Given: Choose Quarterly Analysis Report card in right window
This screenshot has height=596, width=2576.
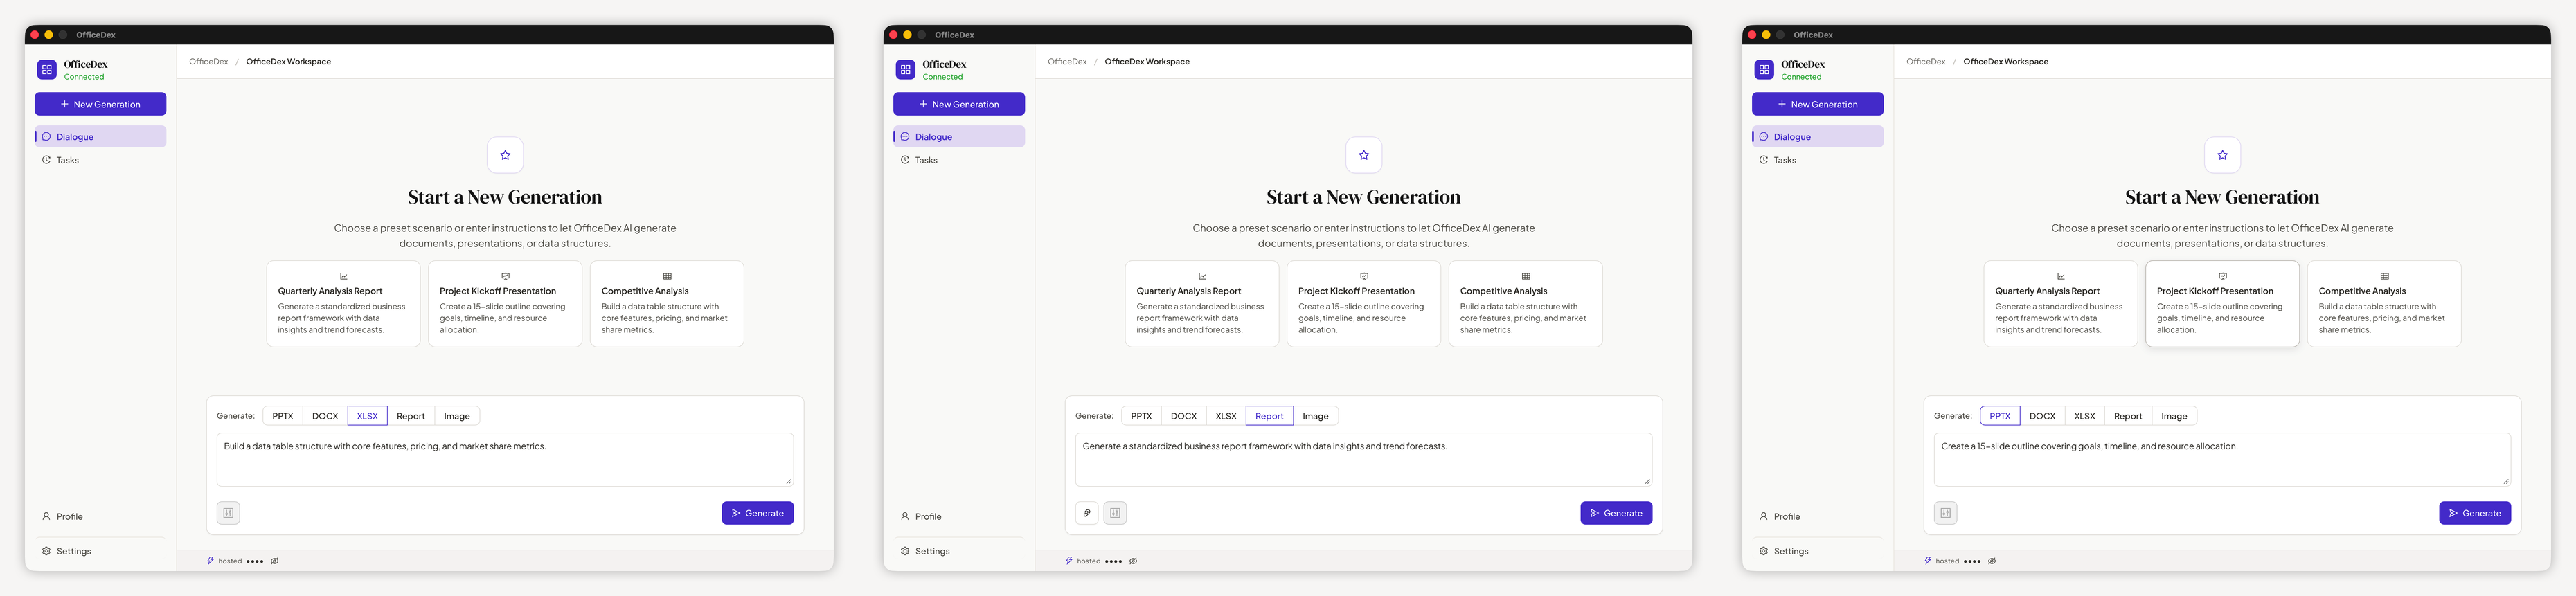Looking at the screenshot, I should (x=2060, y=304).
